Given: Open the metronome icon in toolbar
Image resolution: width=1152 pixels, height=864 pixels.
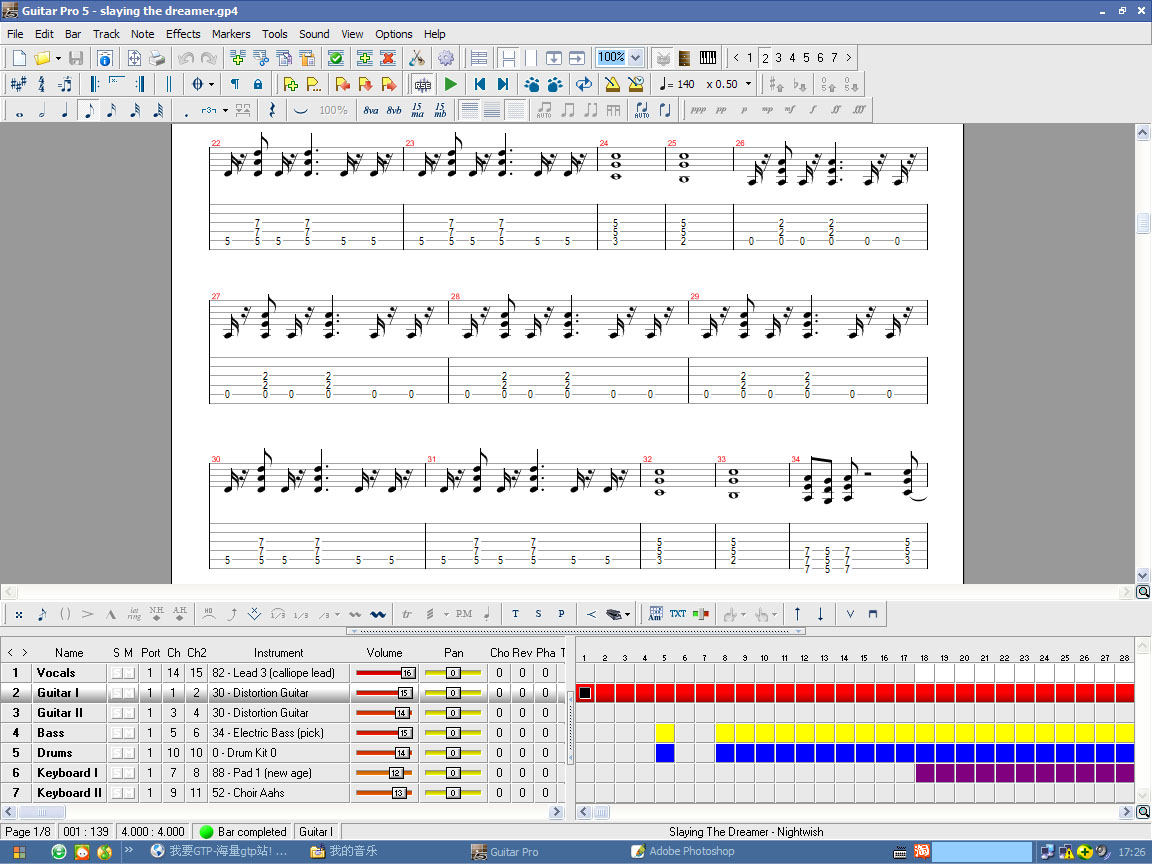Looking at the screenshot, I should coord(611,84).
